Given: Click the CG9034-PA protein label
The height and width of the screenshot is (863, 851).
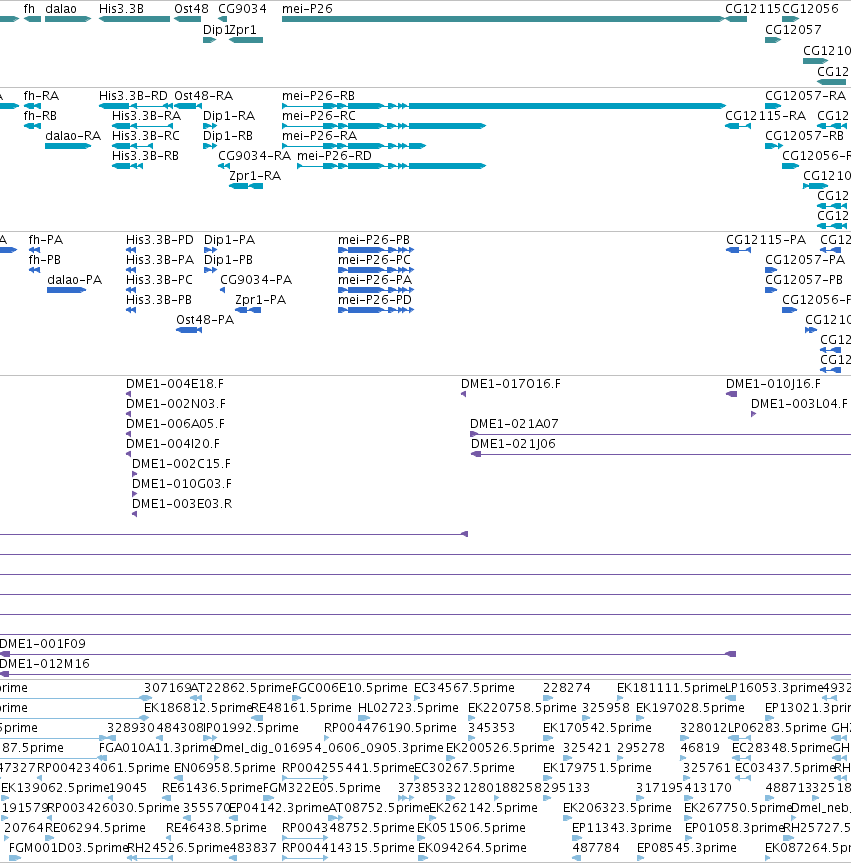Looking at the screenshot, I should 256,280.
